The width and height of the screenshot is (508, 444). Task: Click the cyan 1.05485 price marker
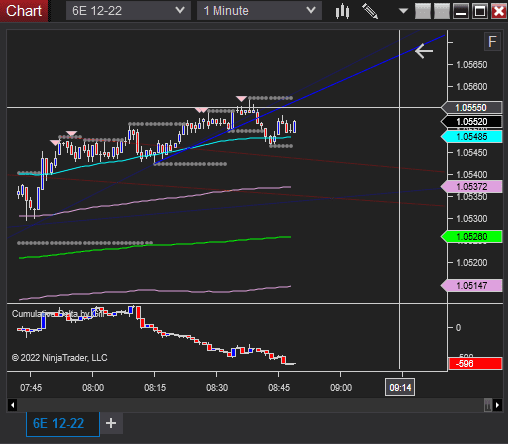click(472, 137)
